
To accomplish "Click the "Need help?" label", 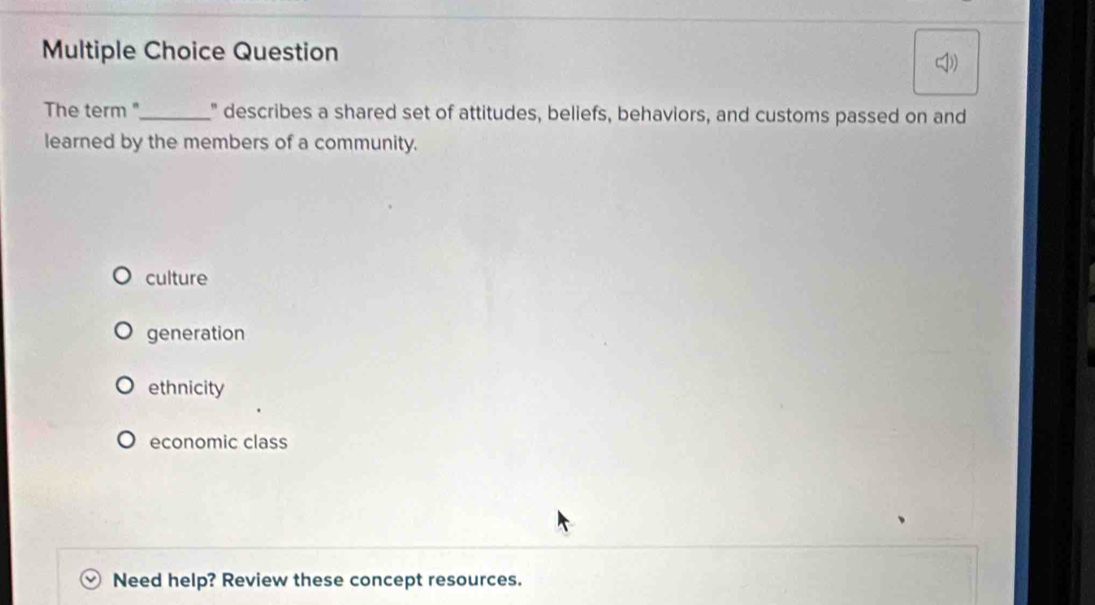I will point(165,580).
